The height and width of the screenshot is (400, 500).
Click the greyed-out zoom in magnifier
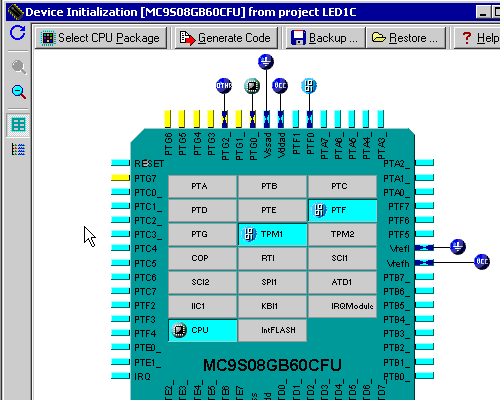tap(19, 67)
